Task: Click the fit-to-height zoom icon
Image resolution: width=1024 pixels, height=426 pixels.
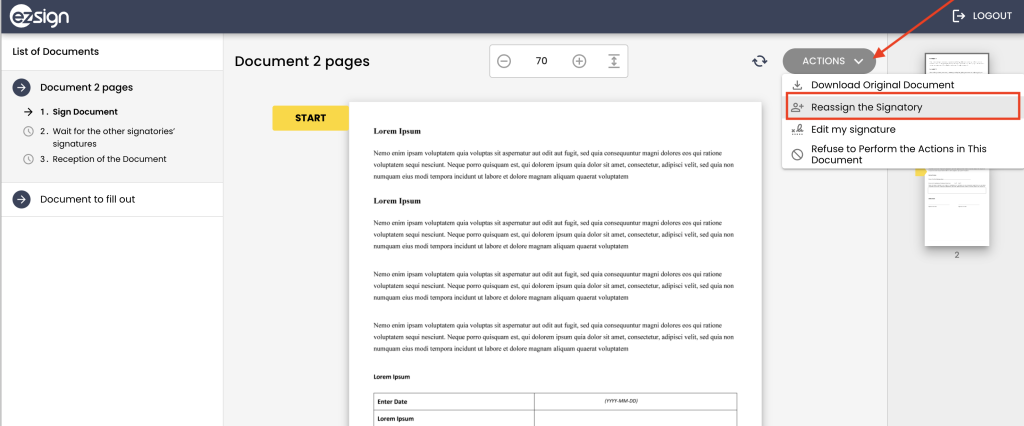Action: point(613,61)
